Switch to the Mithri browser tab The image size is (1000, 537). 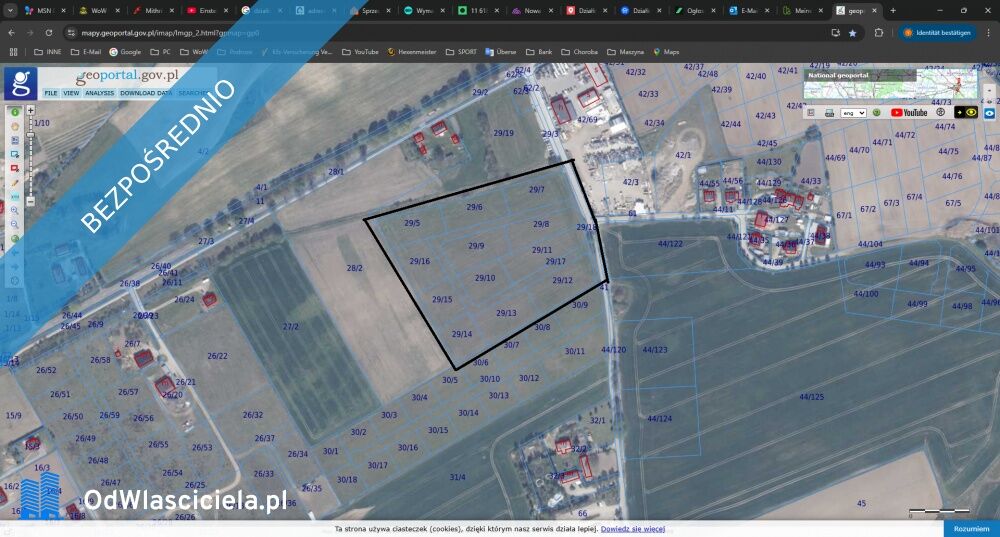point(154,10)
